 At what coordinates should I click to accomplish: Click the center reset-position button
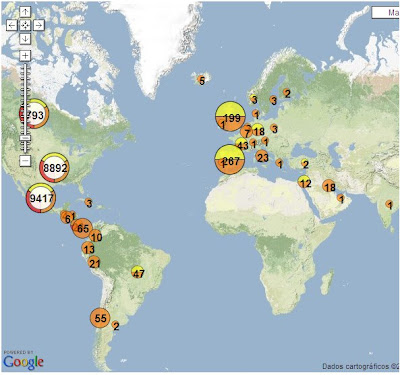25,25
